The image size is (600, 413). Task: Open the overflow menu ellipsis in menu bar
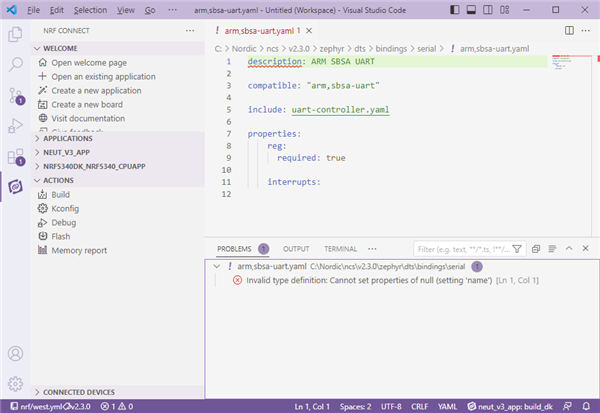pyautogui.click(x=173, y=10)
